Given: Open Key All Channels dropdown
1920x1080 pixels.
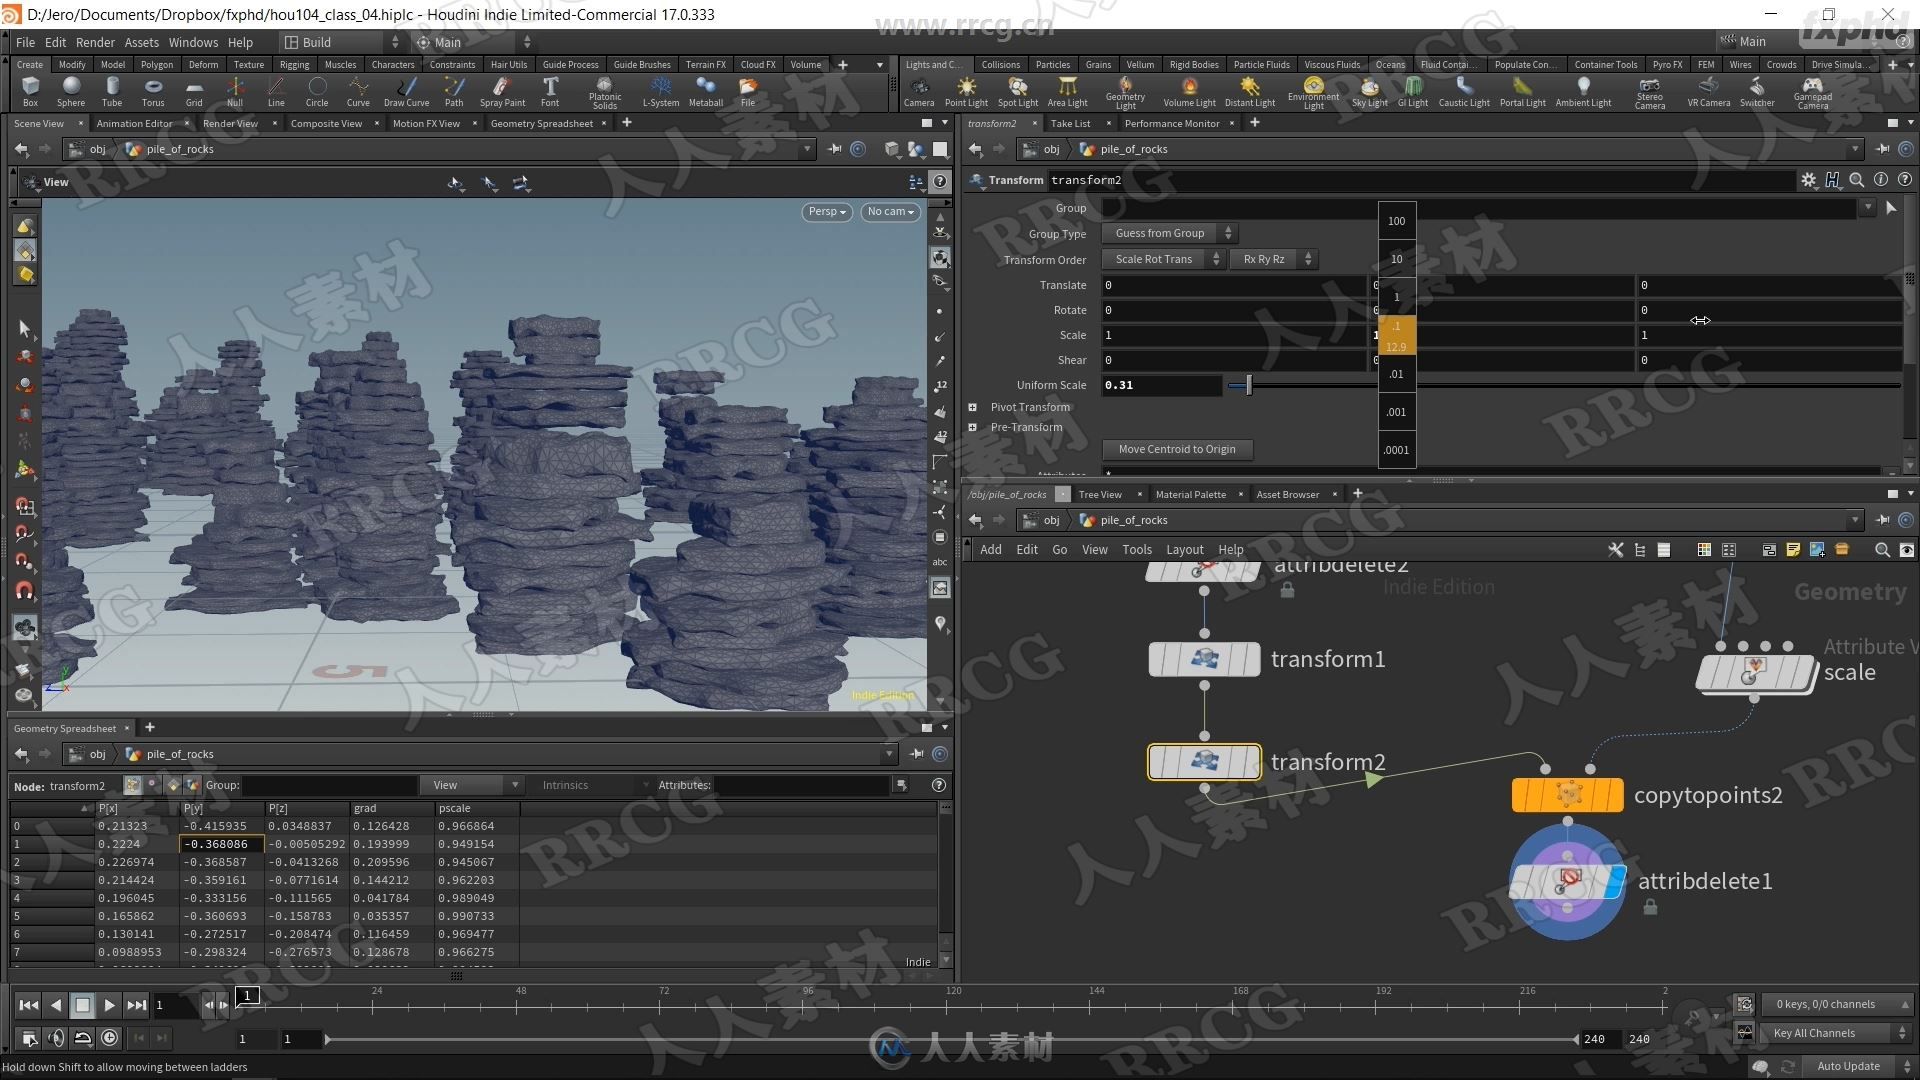Looking at the screenshot, I should point(1835,1033).
